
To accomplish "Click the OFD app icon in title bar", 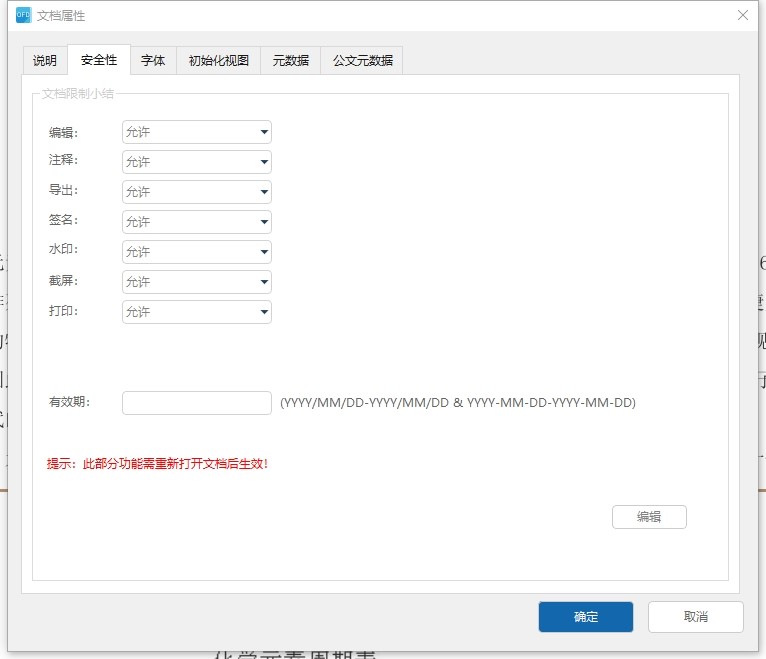I will (23, 15).
